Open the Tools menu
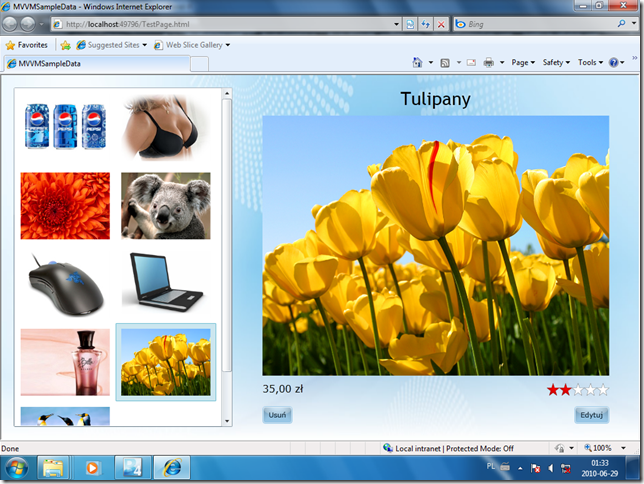The image size is (644, 484). (x=590, y=62)
